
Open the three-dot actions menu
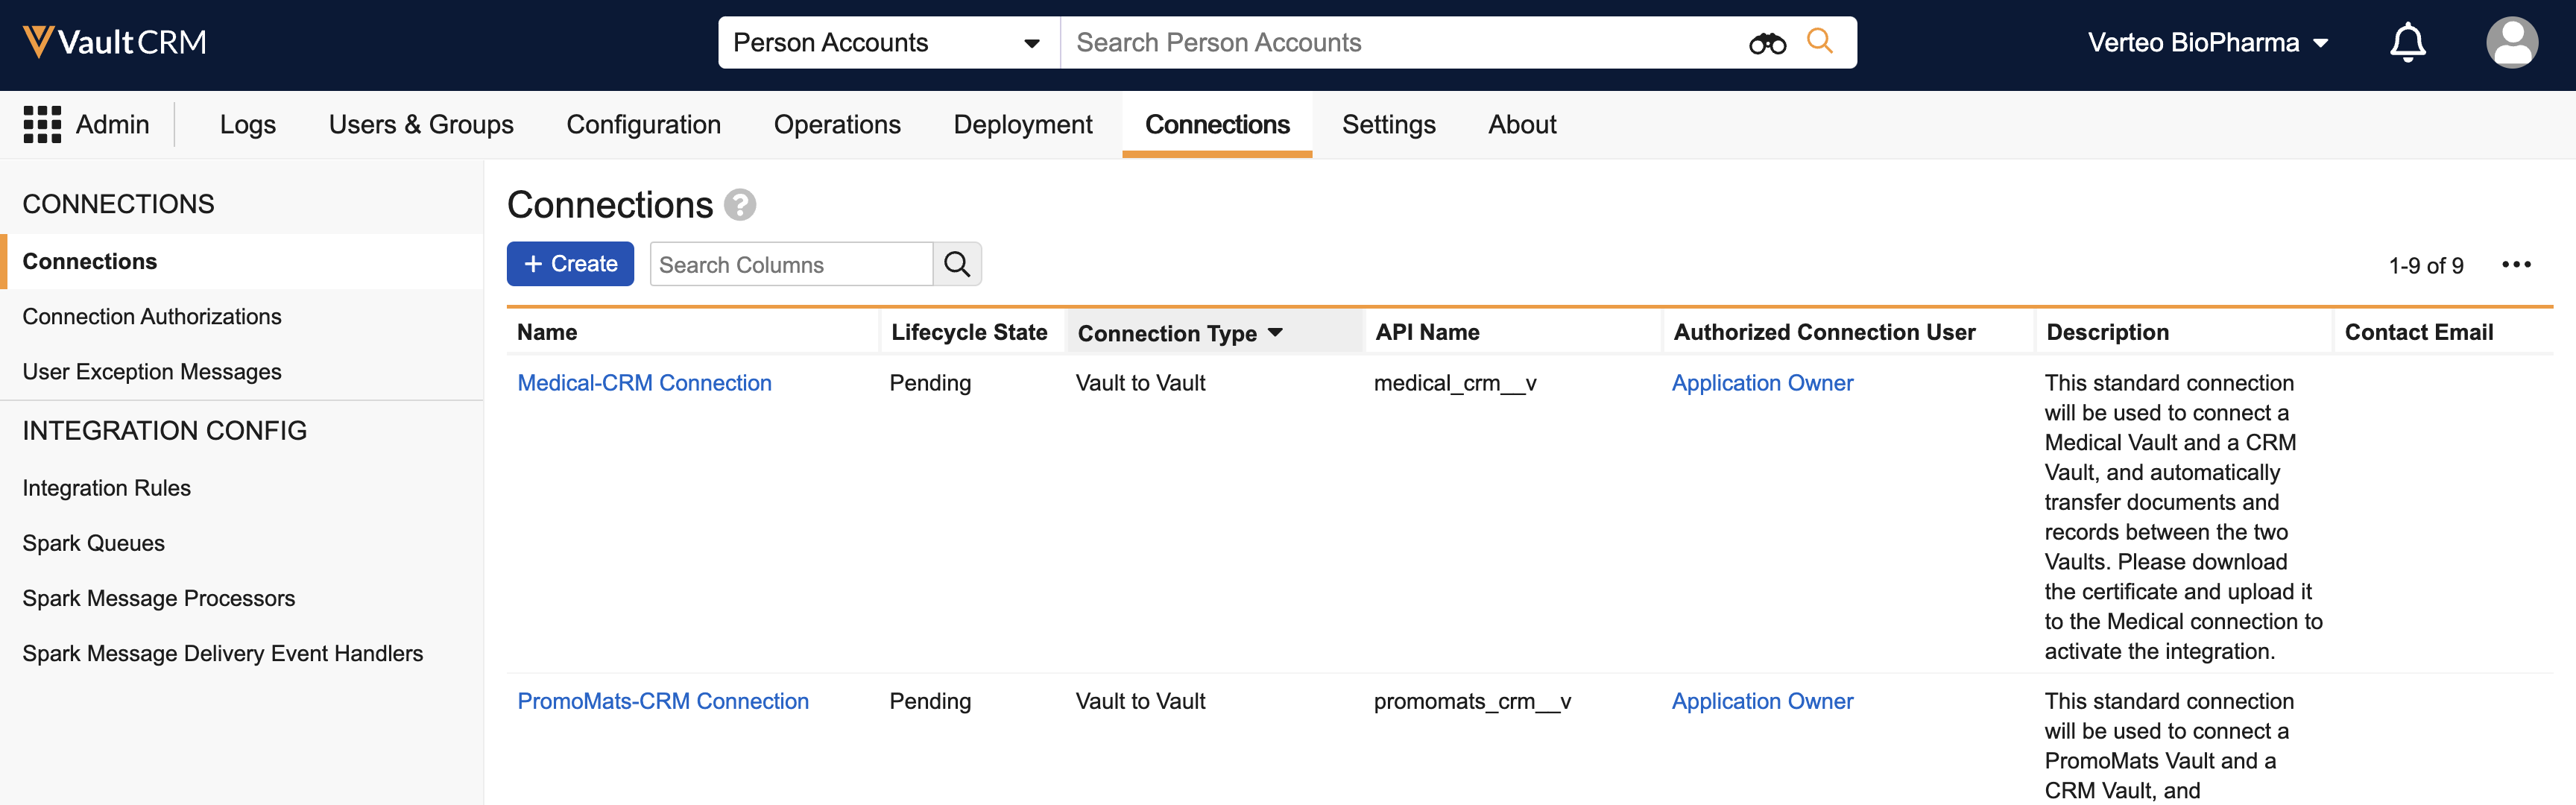[2516, 265]
